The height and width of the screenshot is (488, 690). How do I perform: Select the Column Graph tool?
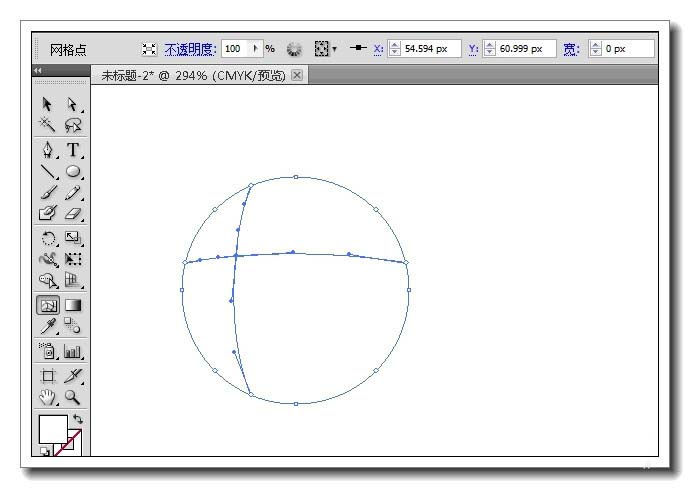73,351
